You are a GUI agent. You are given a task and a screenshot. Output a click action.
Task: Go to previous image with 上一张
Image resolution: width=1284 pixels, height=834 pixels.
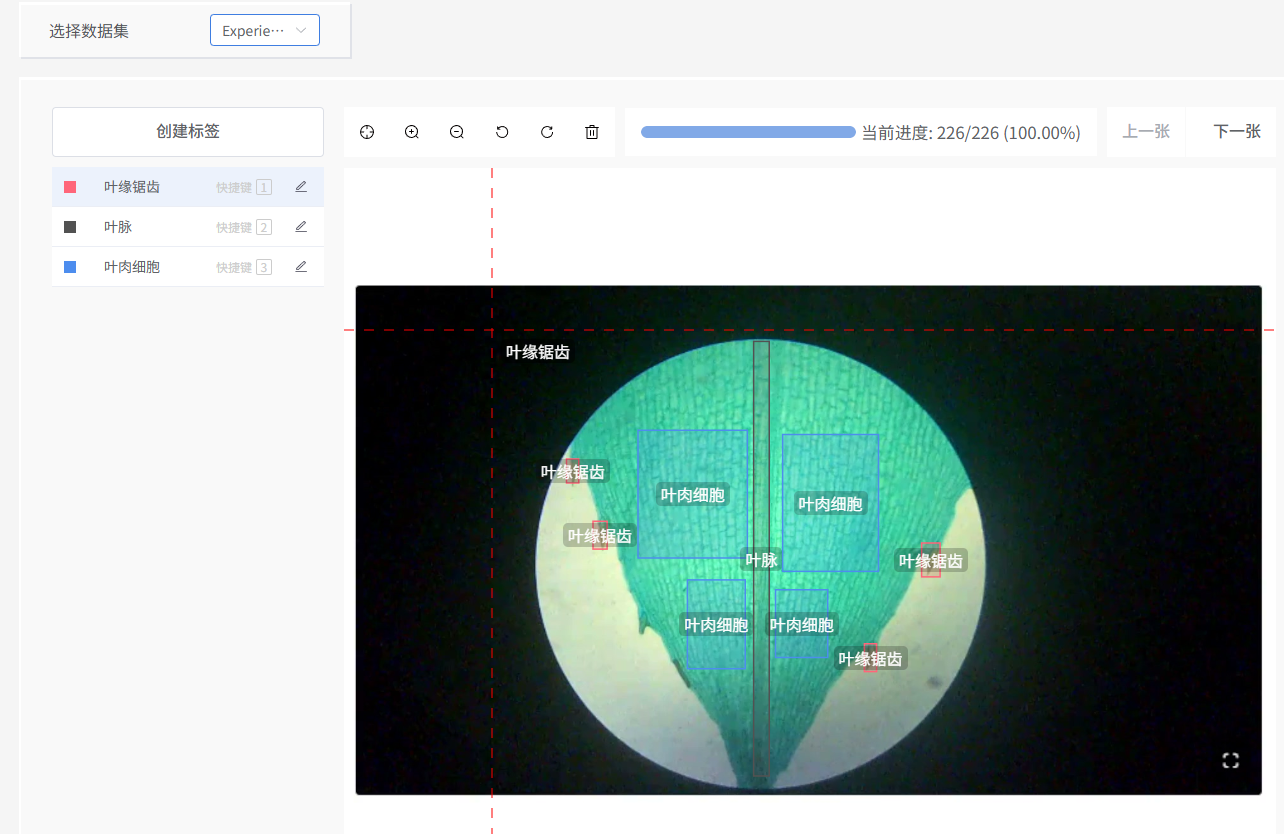pos(1146,132)
